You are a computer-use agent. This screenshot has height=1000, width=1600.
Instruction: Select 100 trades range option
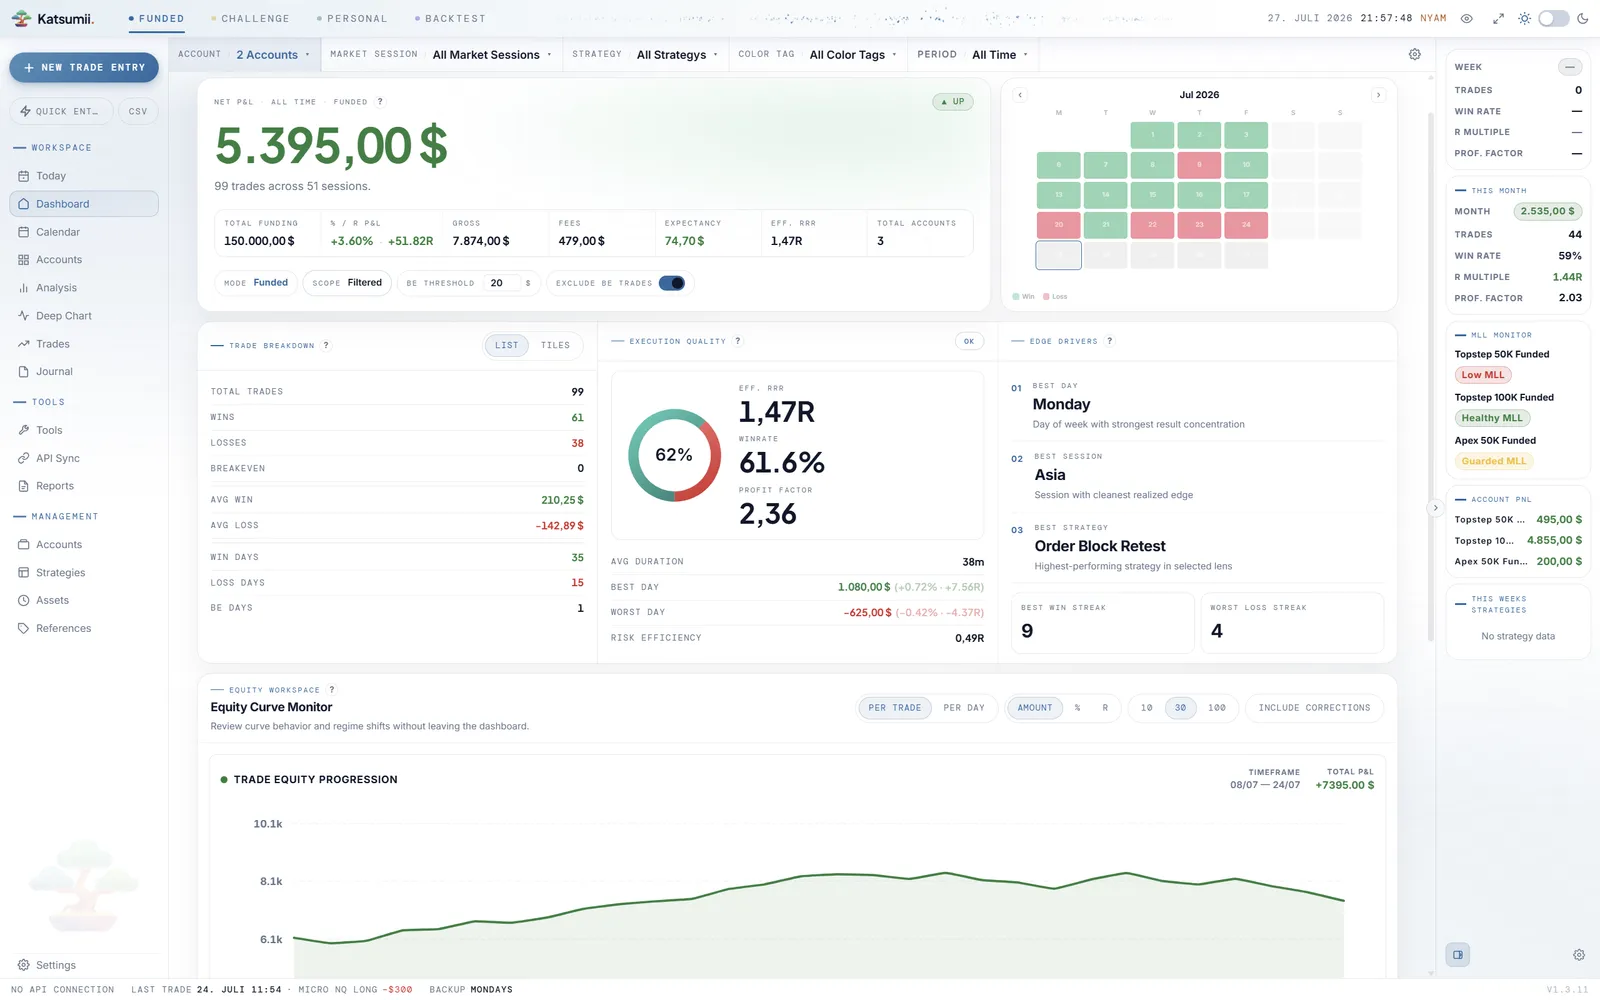pyautogui.click(x=1216, y=708)
